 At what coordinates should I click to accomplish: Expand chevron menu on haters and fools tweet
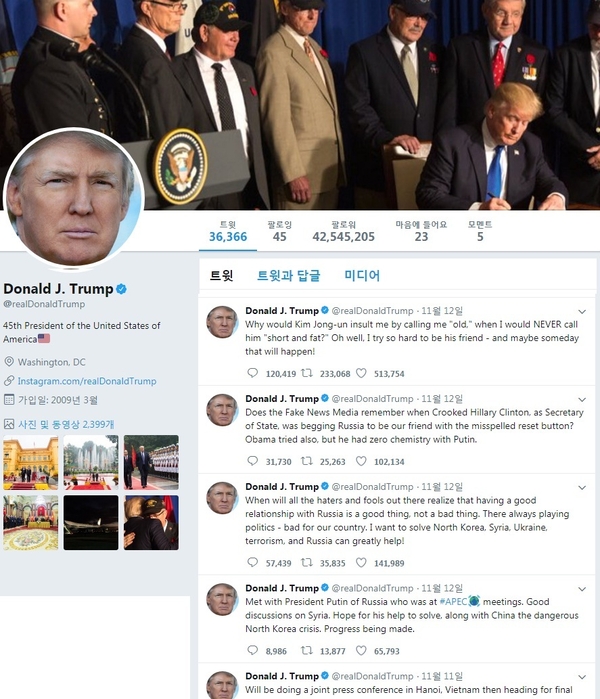click(582, 488)
